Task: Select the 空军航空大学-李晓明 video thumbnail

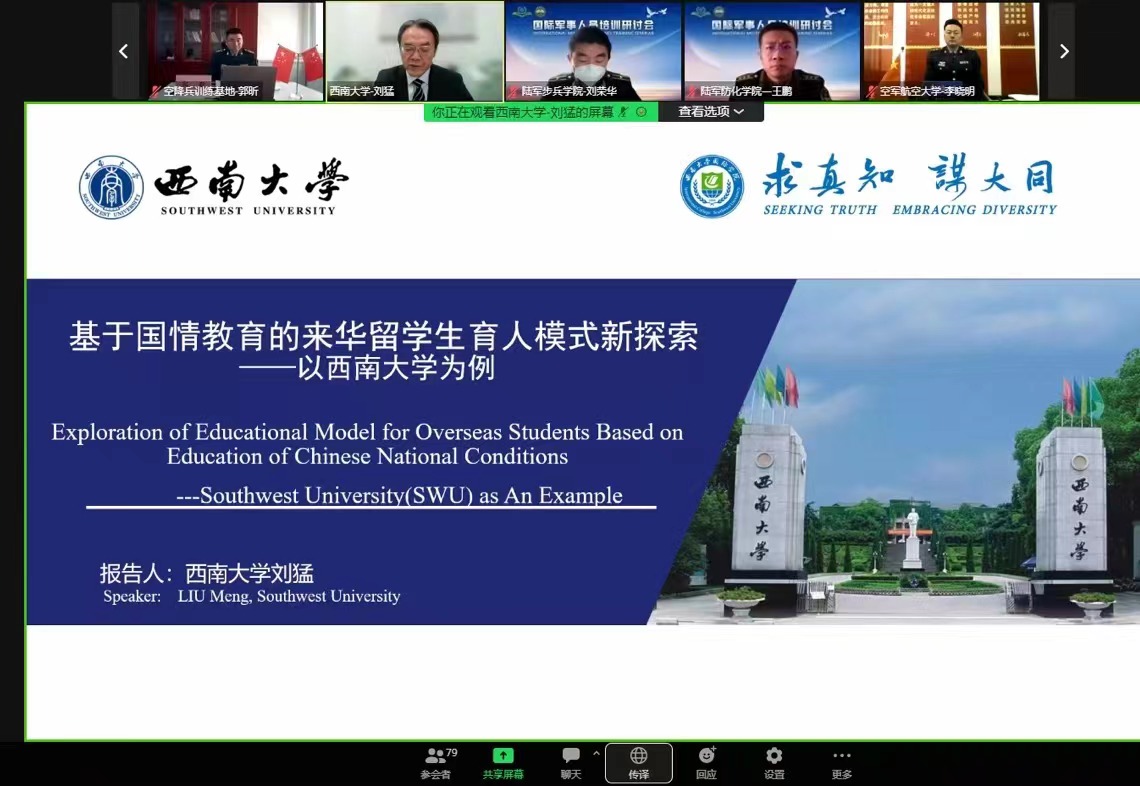Action: tap(950, 51)
